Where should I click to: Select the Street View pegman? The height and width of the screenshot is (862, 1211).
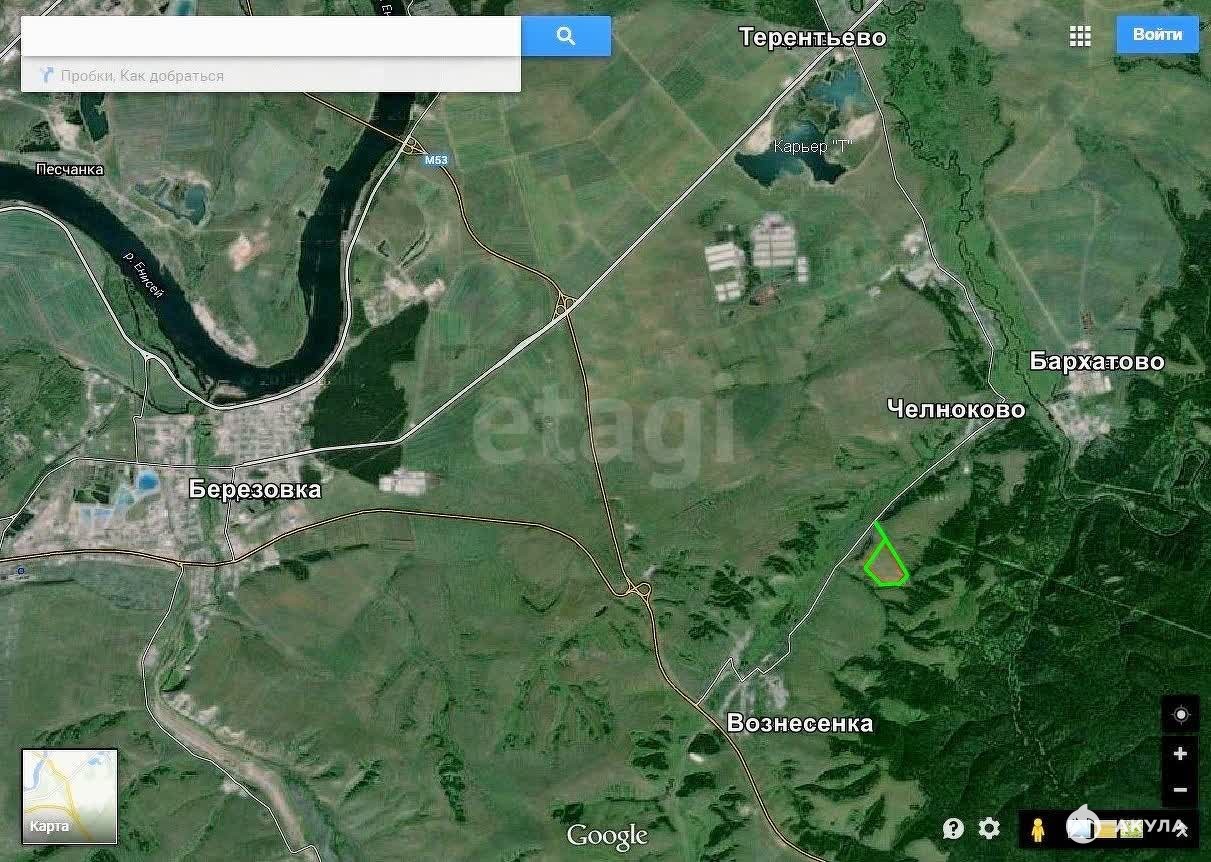[x=1038, y=828]
